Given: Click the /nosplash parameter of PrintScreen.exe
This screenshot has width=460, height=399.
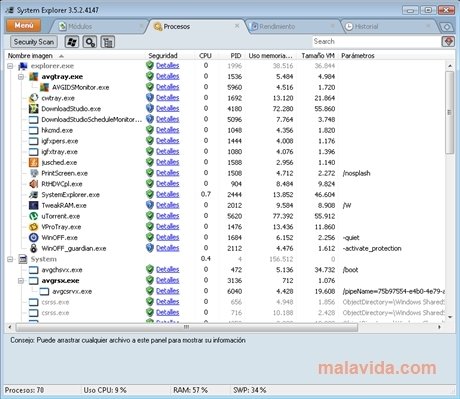Looking at the screenshot, I should 356,173.
